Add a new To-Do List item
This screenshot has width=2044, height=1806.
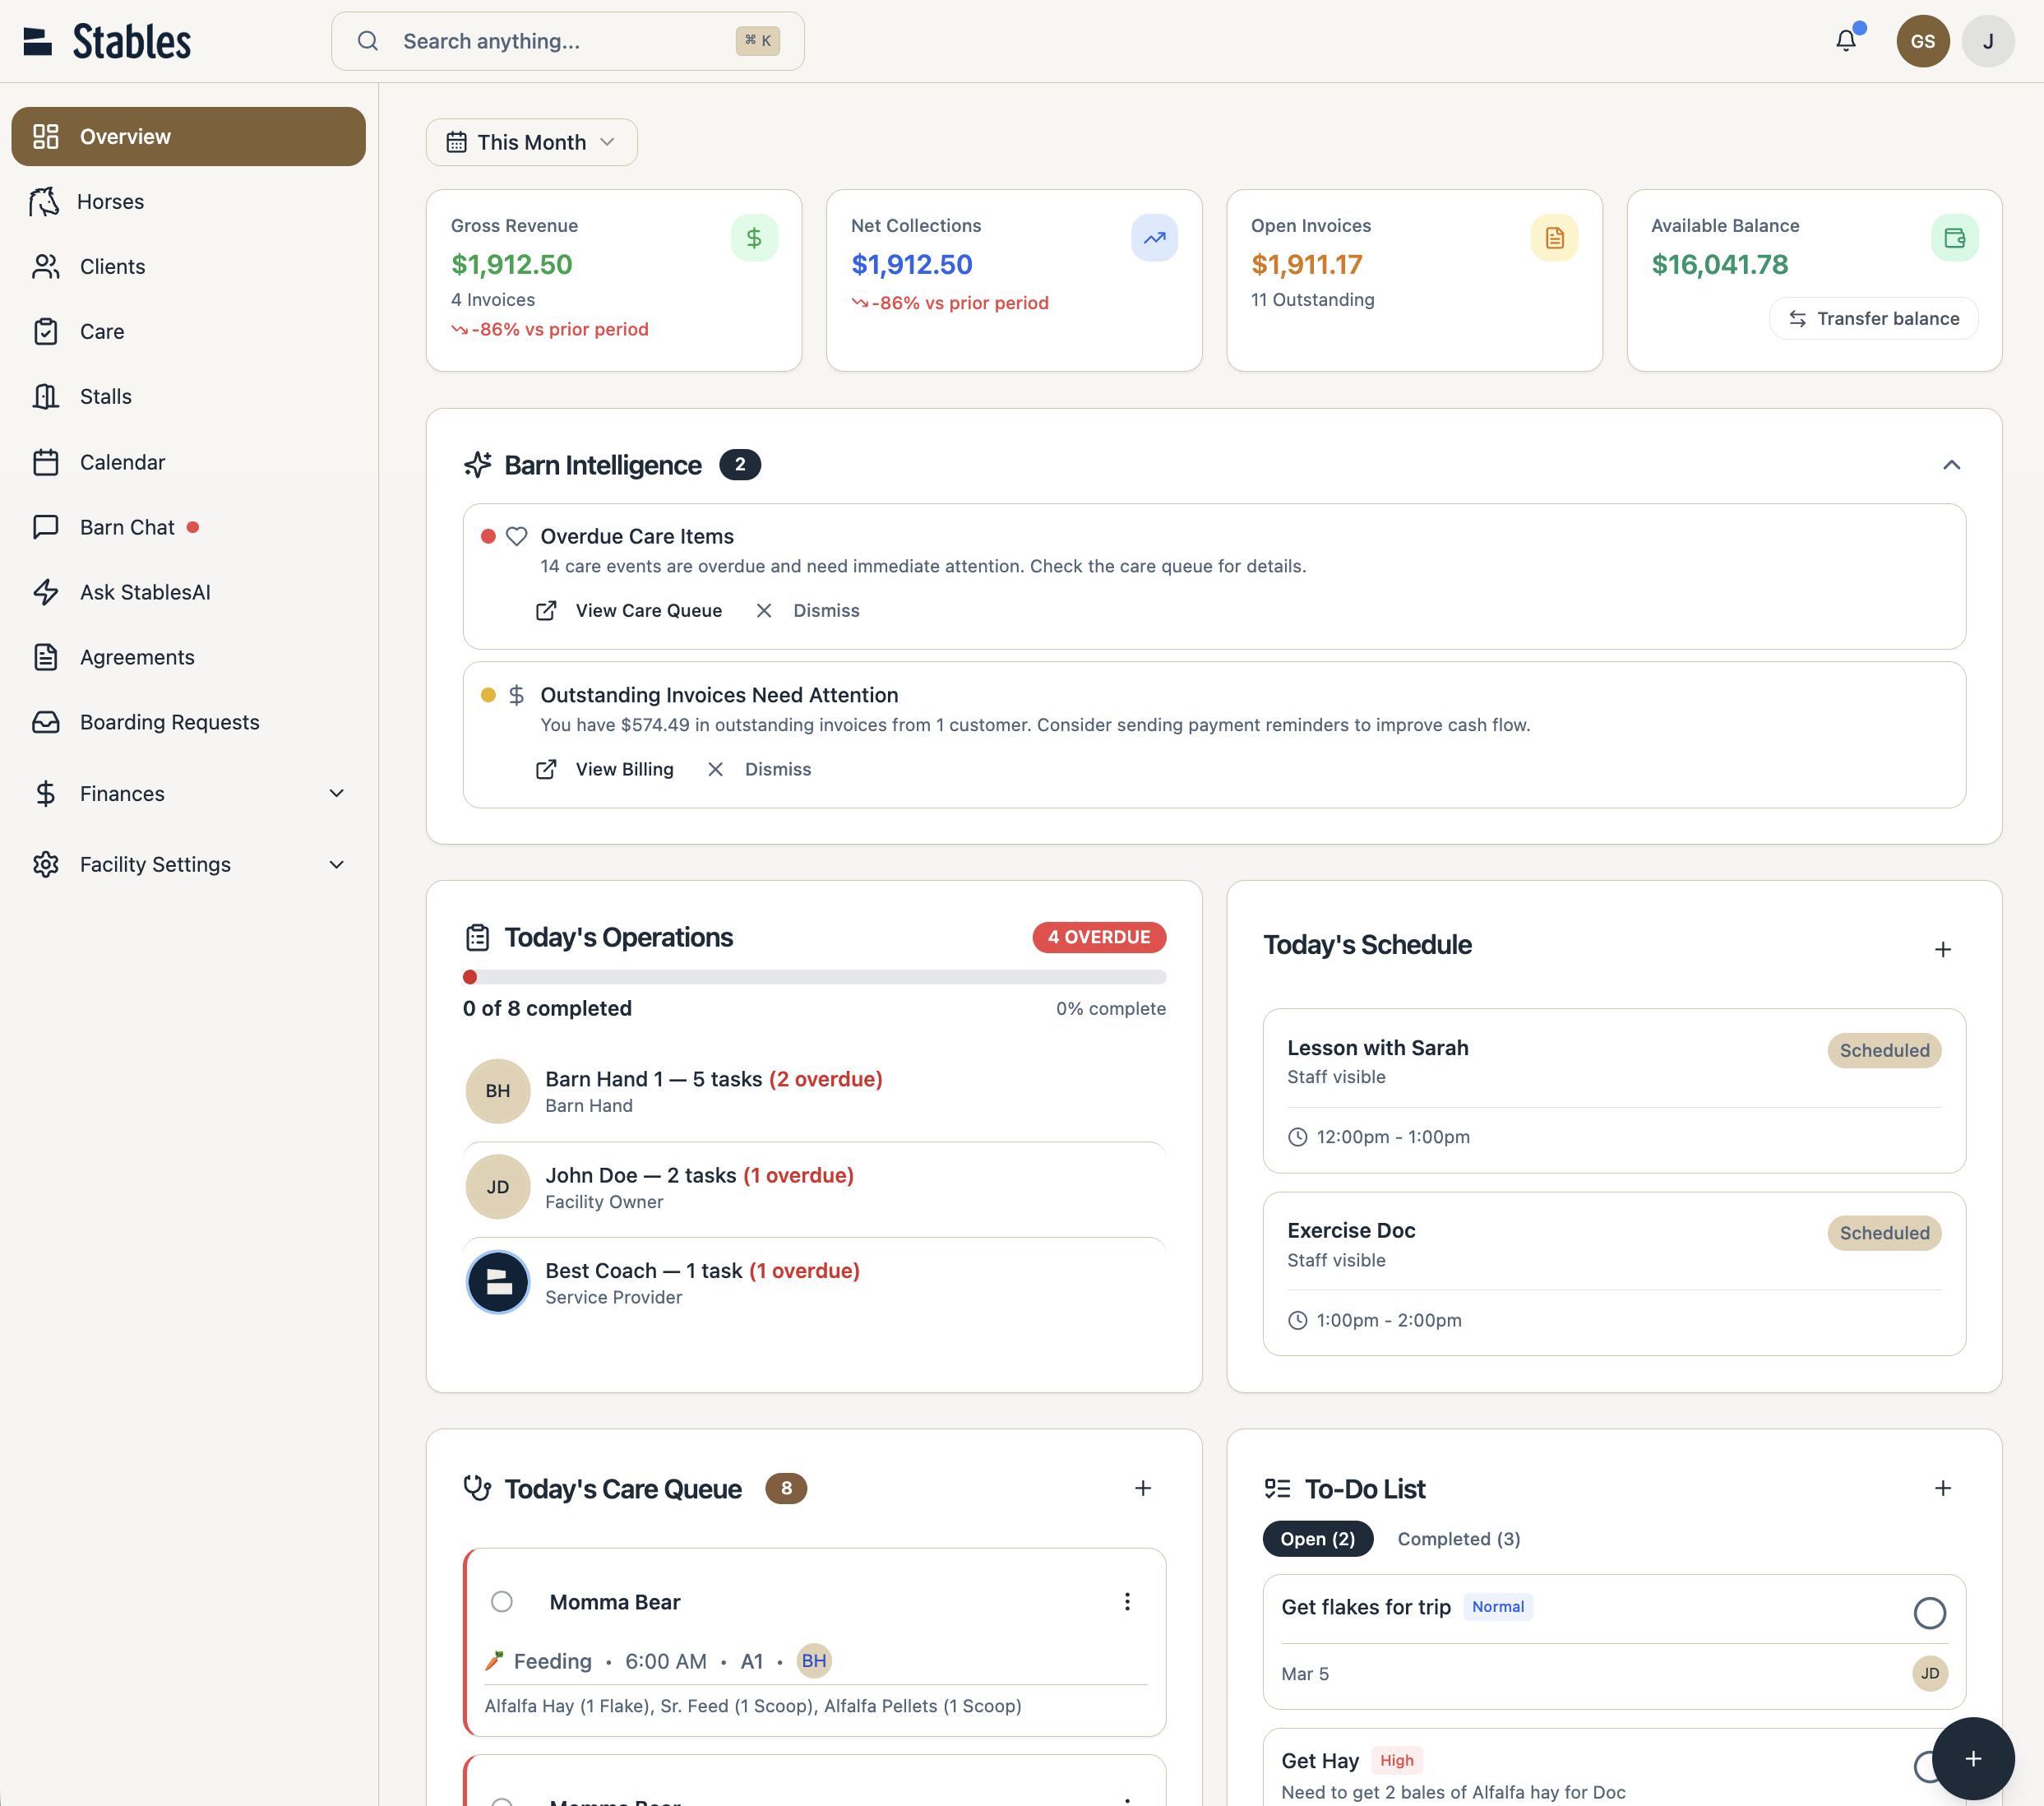(1942, 1488)
